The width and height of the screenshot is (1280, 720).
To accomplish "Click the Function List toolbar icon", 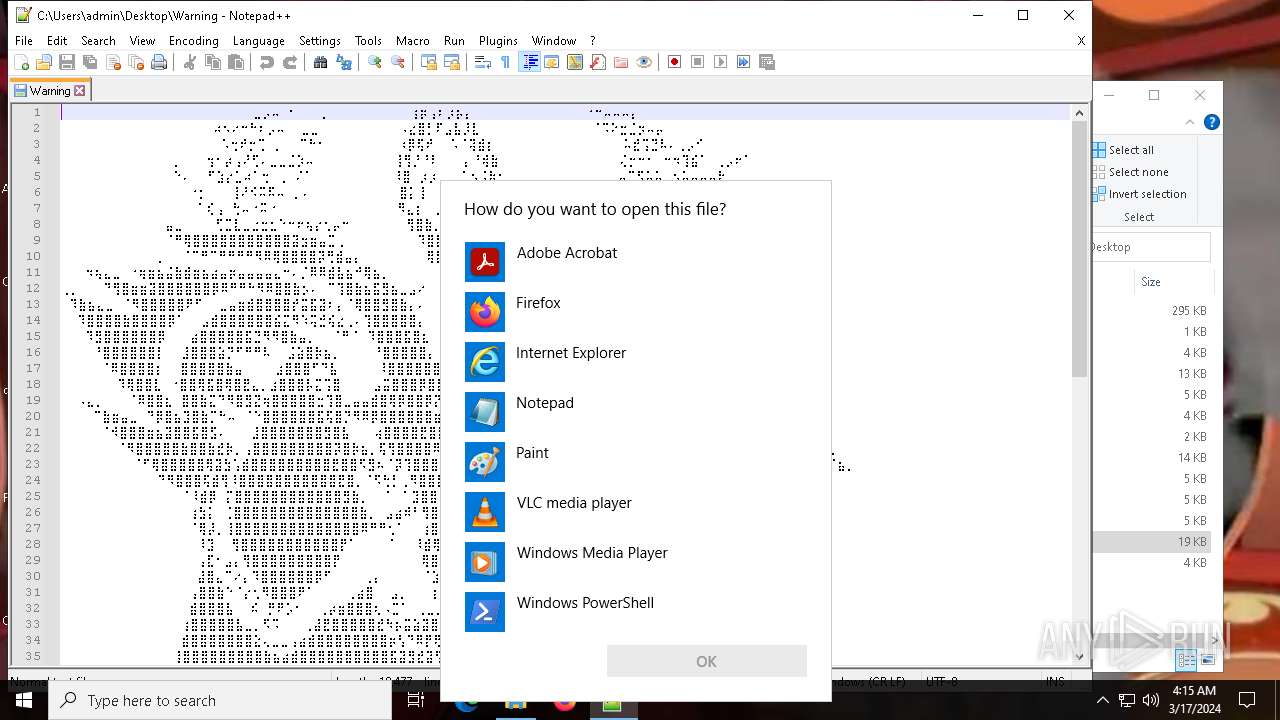I will click(x=598, y=62).
